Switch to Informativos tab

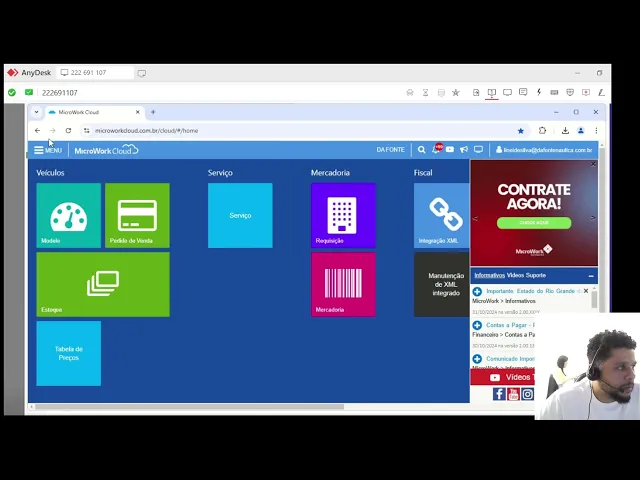tap(489, 275)
